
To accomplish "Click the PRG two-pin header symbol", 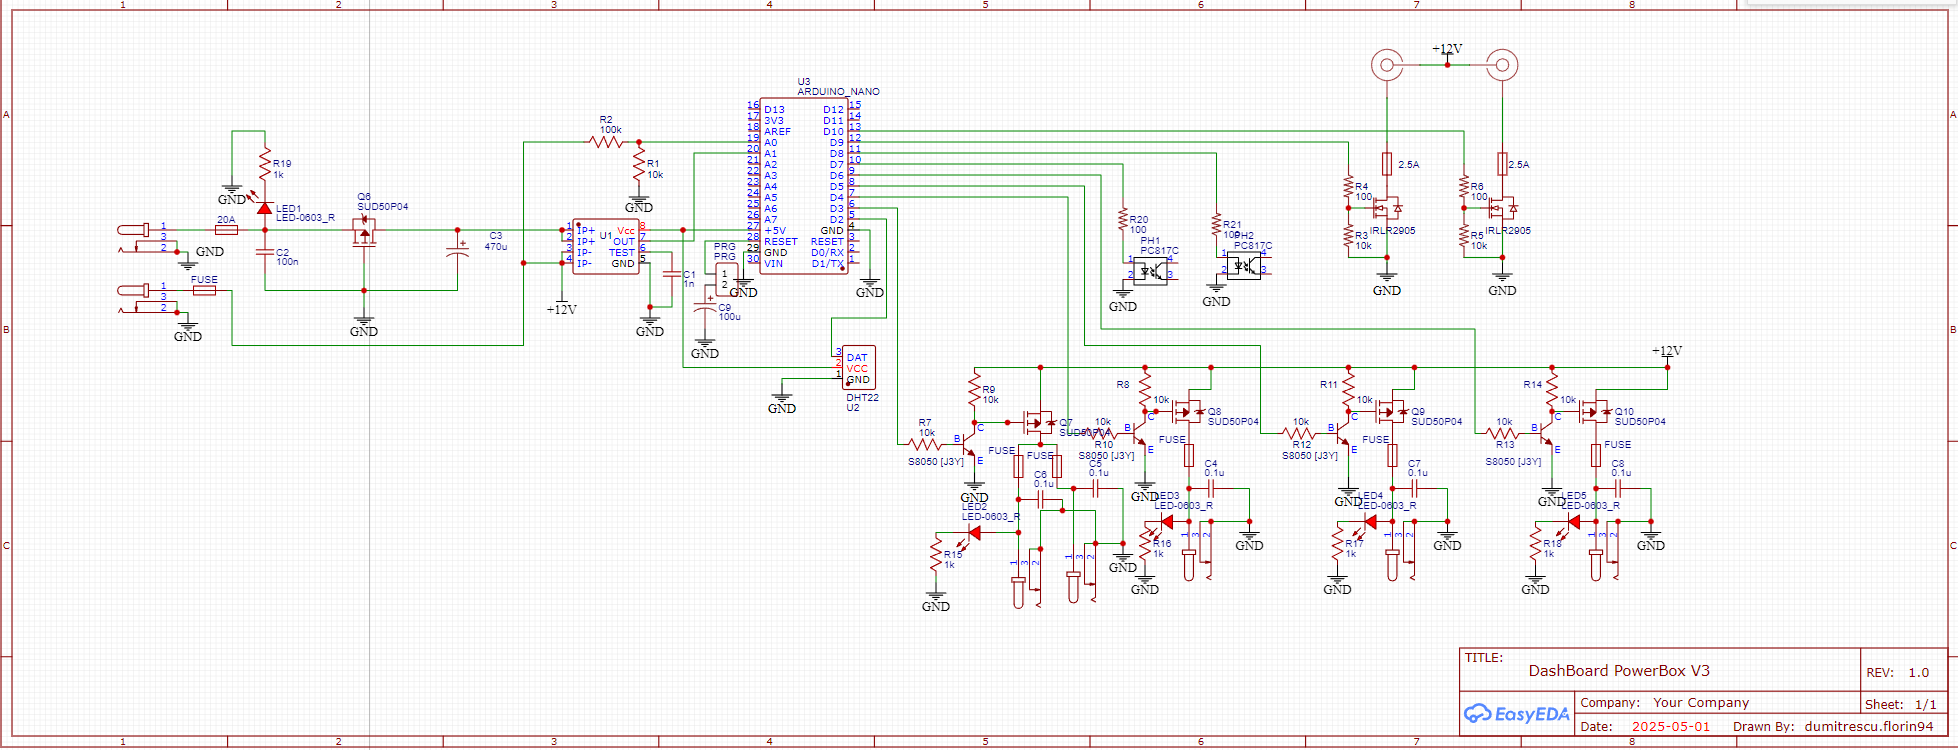I will (728, 278).
